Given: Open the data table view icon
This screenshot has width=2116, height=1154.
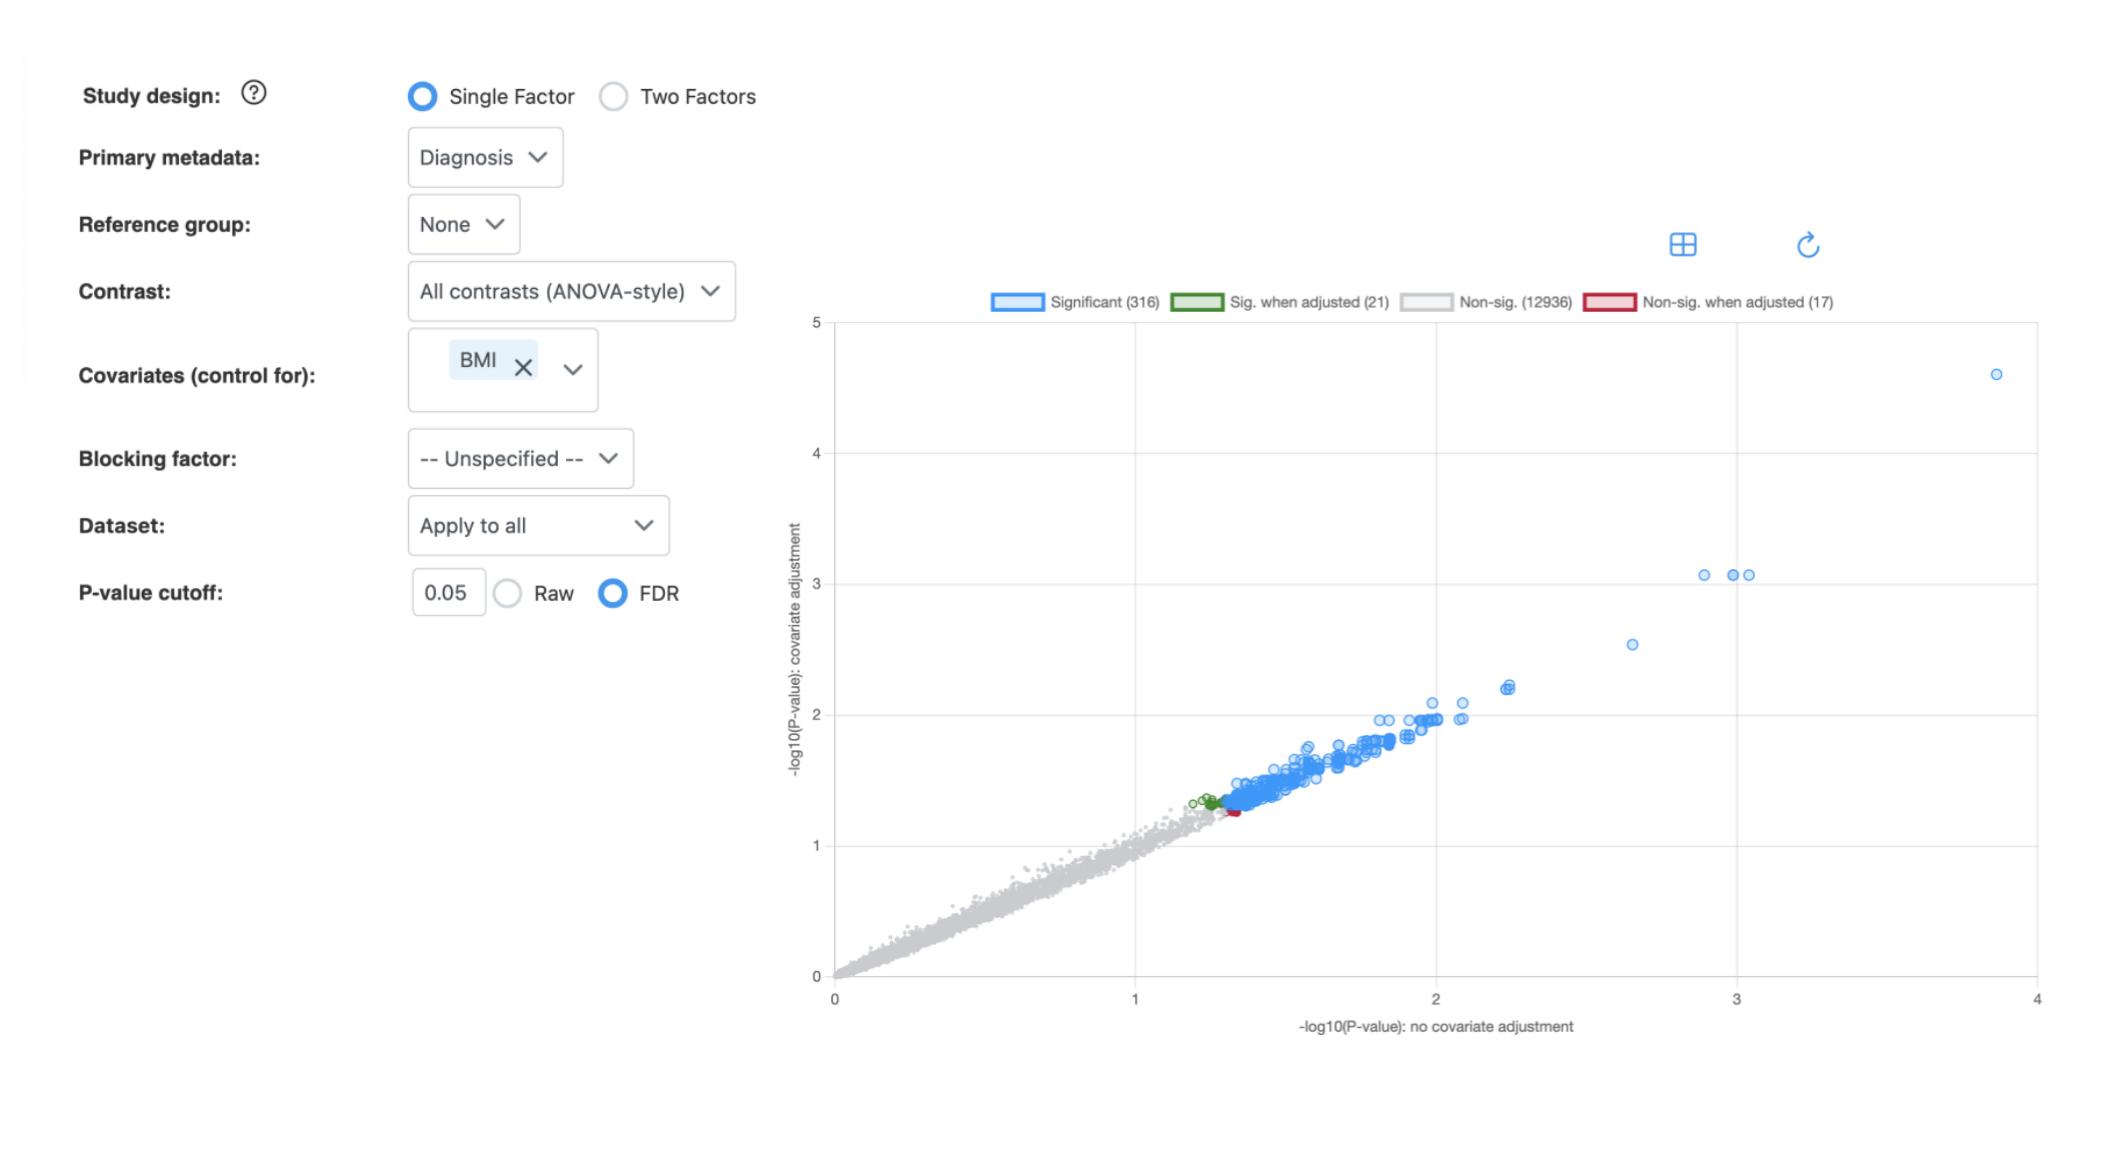Looking at the screenshot, I should (x=1683, y=244).
